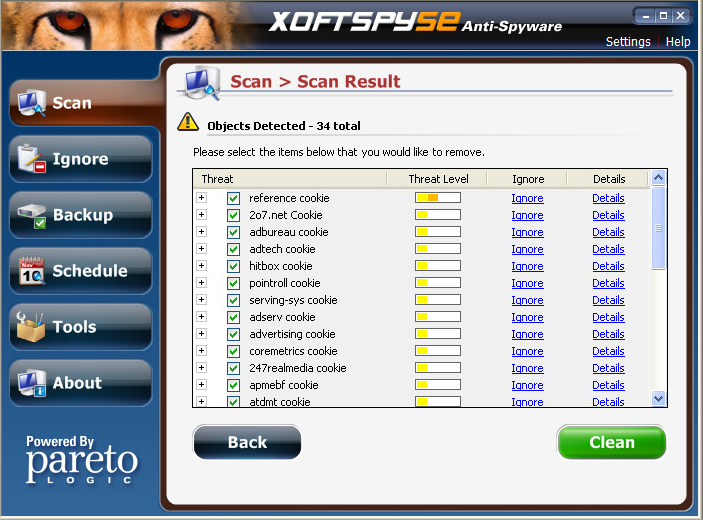Screen dimensions: 703x520
Task: Open the Settings menu
Action: (628, 42)
